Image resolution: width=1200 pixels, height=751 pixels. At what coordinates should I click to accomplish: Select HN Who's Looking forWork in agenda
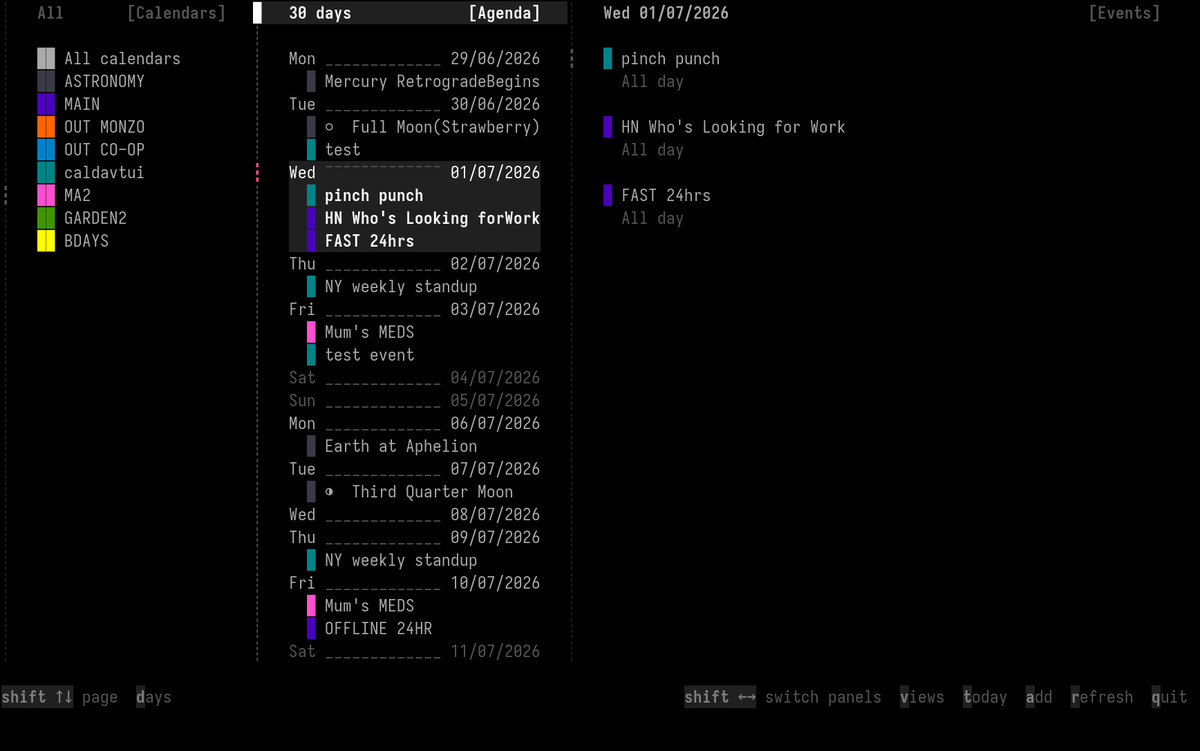click(432, 218)
